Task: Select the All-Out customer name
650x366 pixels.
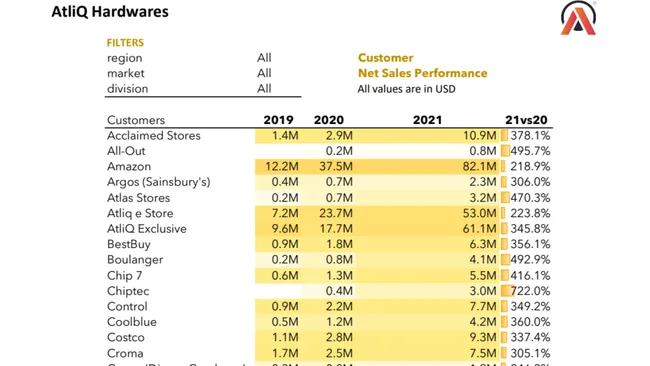Action: click(126, 151)
